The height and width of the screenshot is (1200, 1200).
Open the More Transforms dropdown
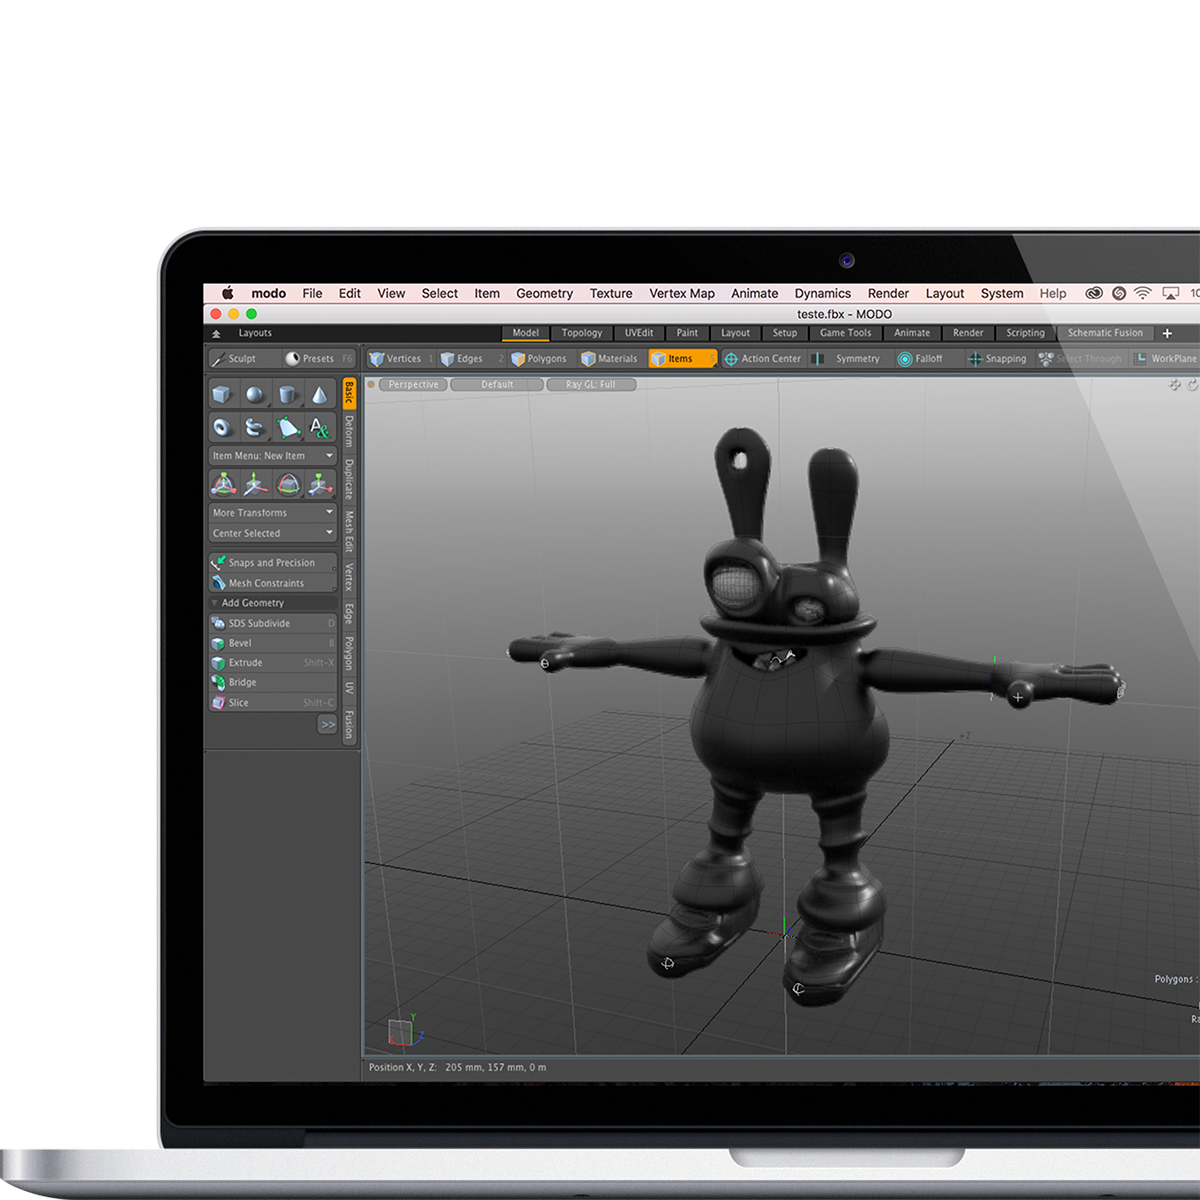tap(272, 513)
